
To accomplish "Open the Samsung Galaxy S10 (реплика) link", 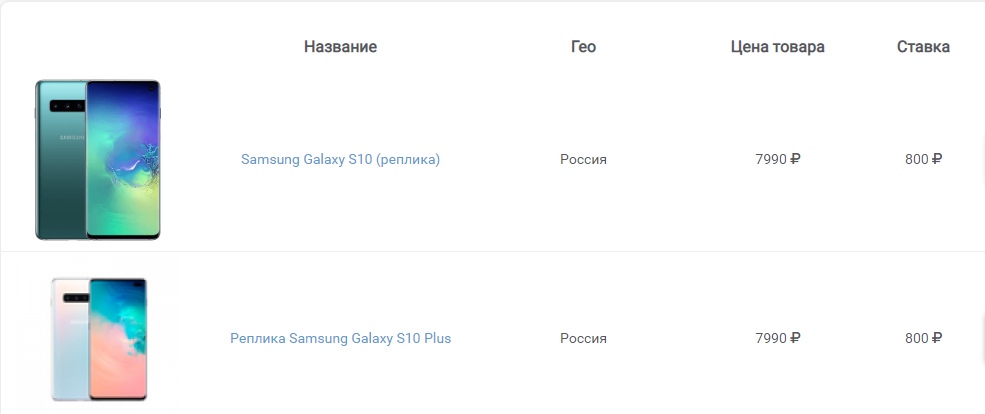I will (340, 160).
